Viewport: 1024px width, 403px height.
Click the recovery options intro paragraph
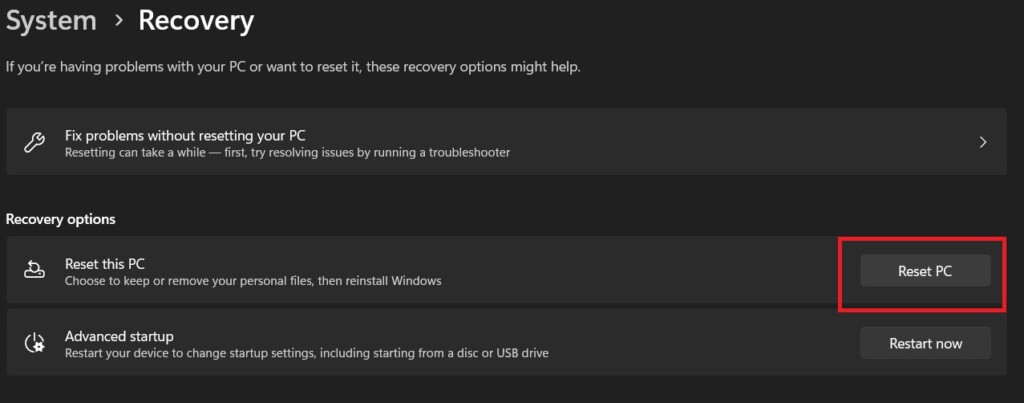pyautogui.click(x=293, y=68)
